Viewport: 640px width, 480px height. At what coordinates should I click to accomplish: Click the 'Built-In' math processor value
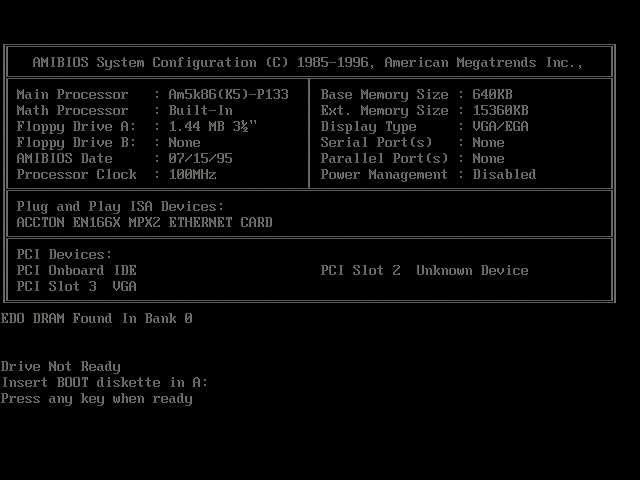click(200, 110)
